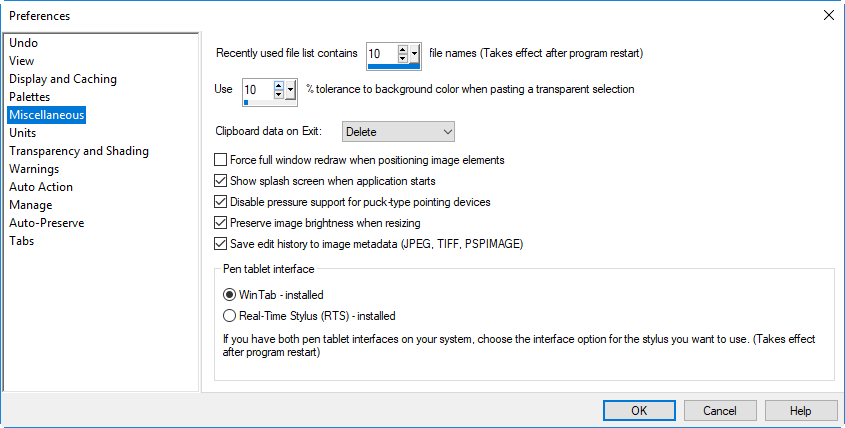The image size is (845, 428).
Task: Toggle Save edit history to image metadata
Action: (x=220, y=244)
